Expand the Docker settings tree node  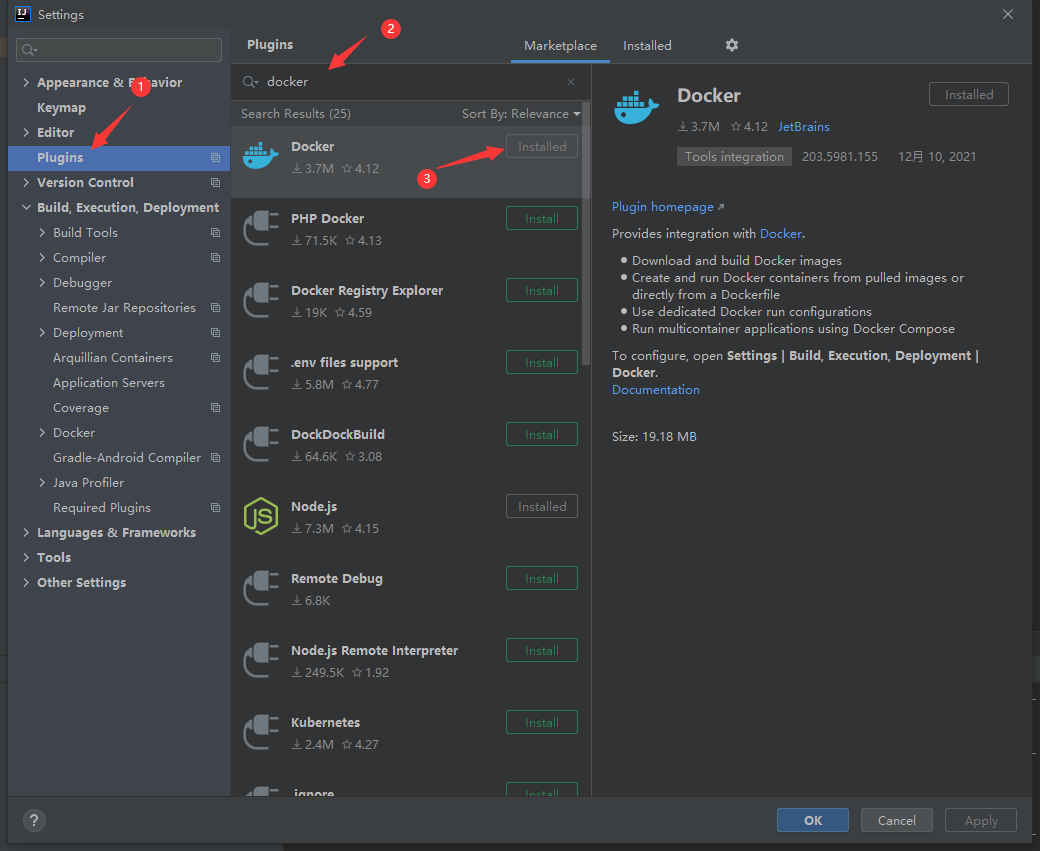42,433
